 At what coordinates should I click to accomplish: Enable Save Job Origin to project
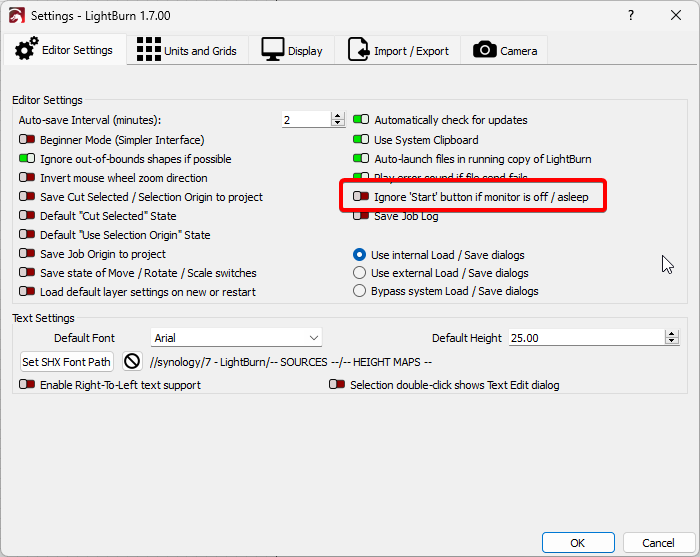[x=27, y=254]
